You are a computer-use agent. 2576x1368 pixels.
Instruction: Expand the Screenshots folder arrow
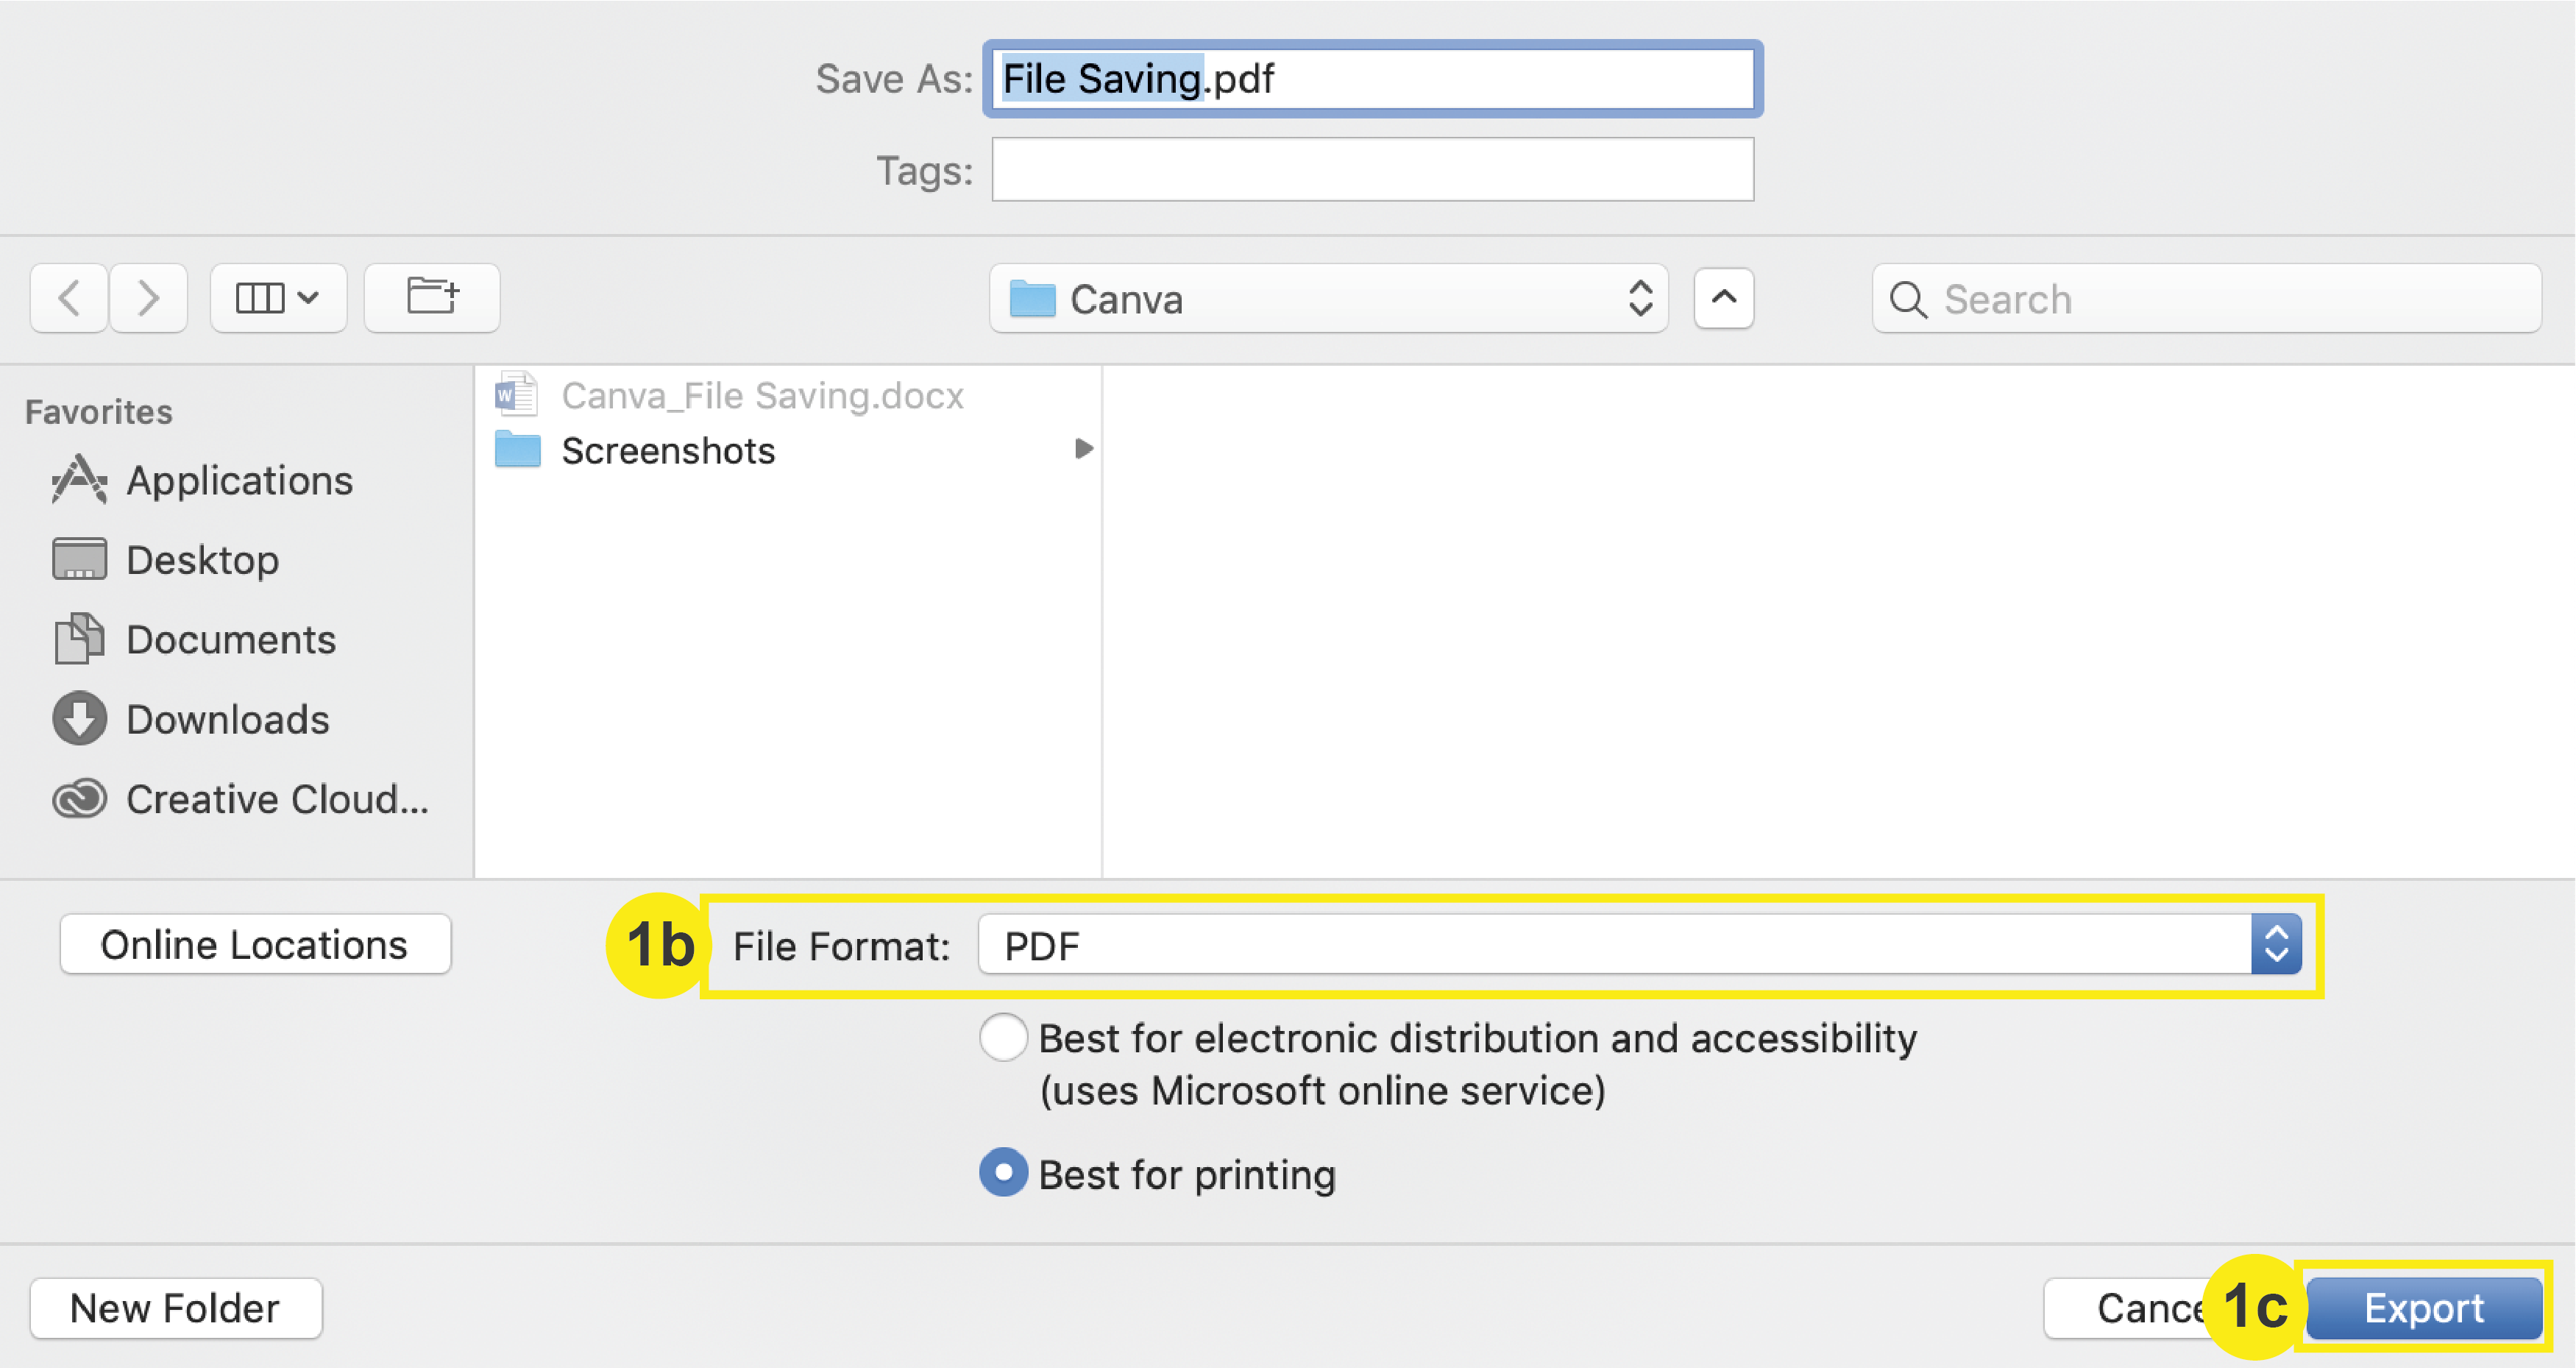(x=1083, y=449)
